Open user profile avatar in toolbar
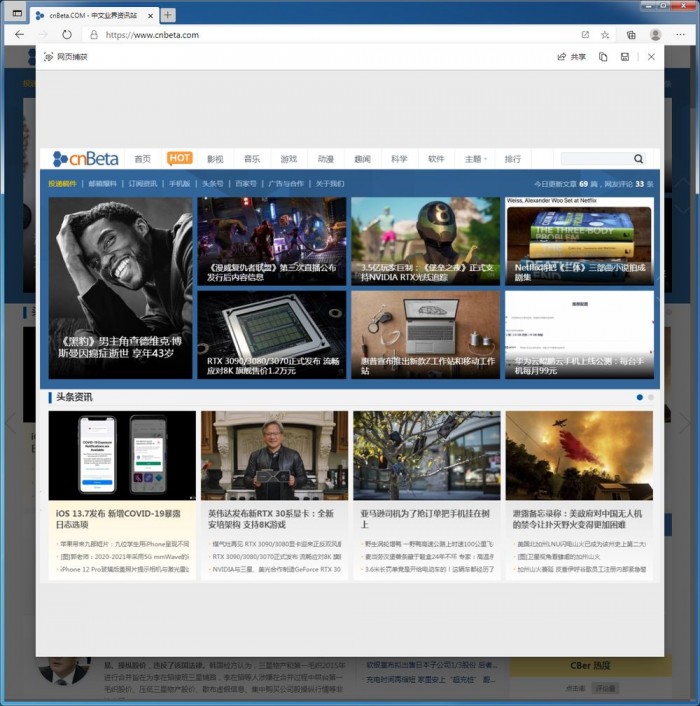Image resolution: width=700 pixels, height=706 pixels. point(655,35)
